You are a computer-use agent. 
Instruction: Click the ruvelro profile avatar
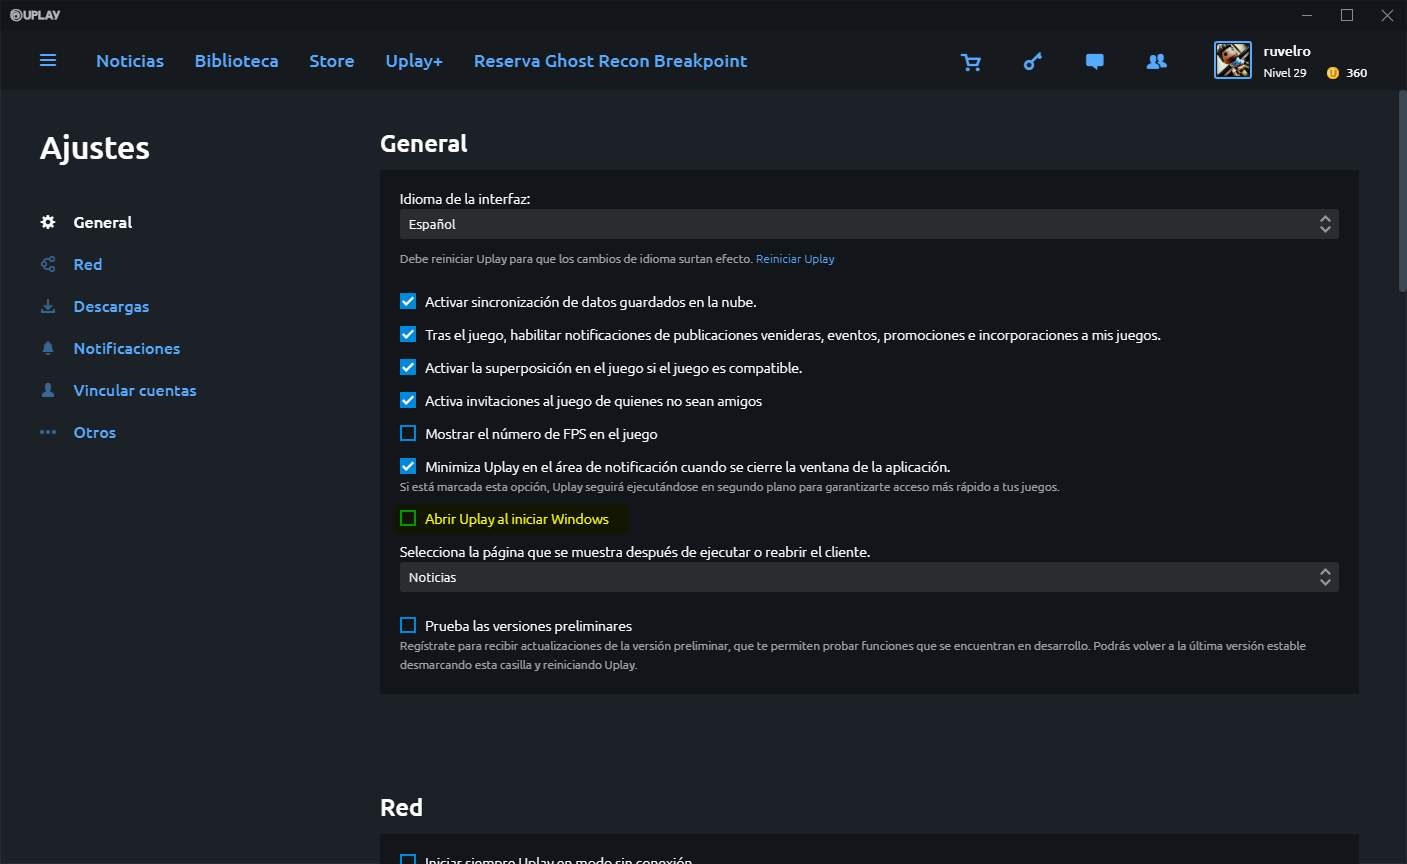1233,61
